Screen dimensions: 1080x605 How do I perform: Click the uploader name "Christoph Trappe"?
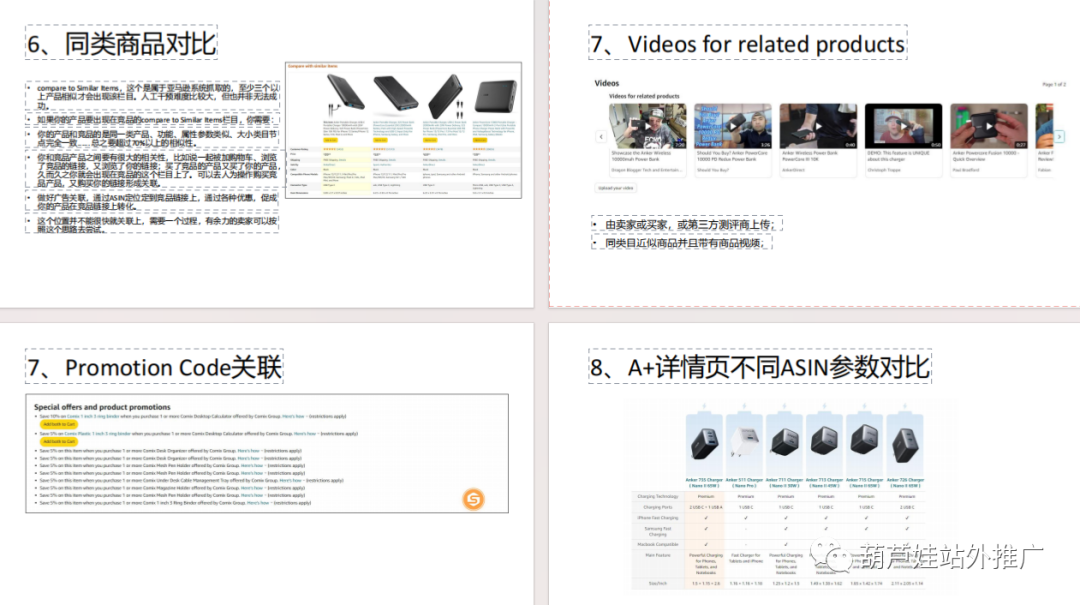pyautogui.click(x=884, y=170)
